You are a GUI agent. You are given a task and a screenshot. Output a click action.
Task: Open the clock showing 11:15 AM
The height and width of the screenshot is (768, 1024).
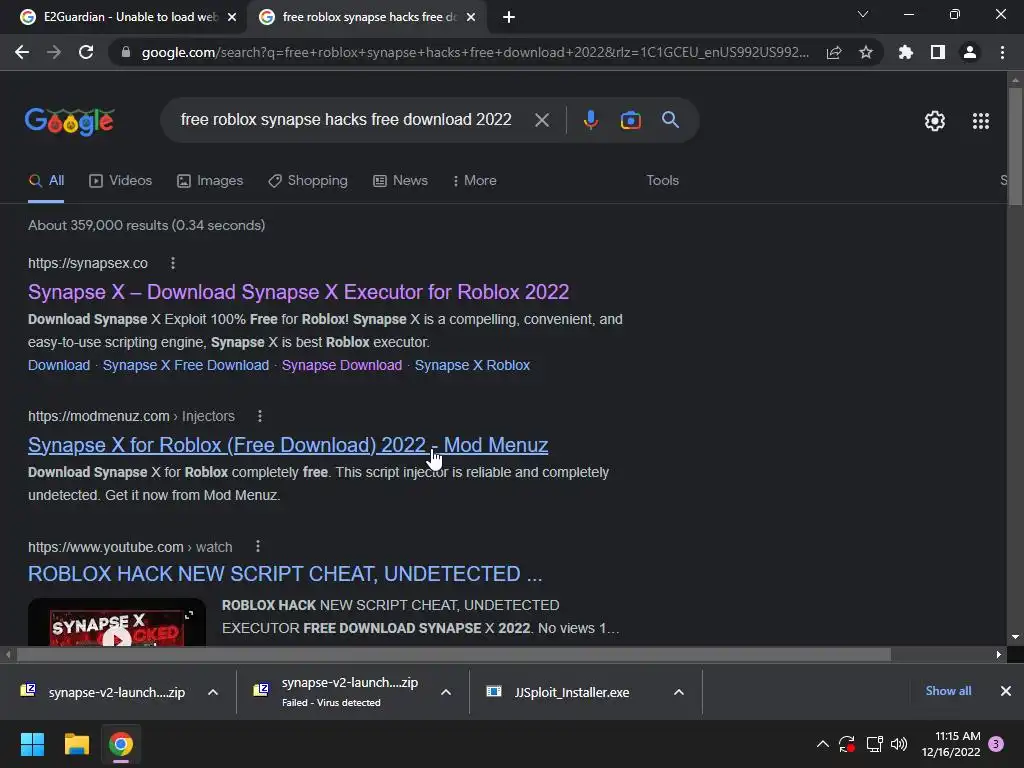click(x=951, y=744)
